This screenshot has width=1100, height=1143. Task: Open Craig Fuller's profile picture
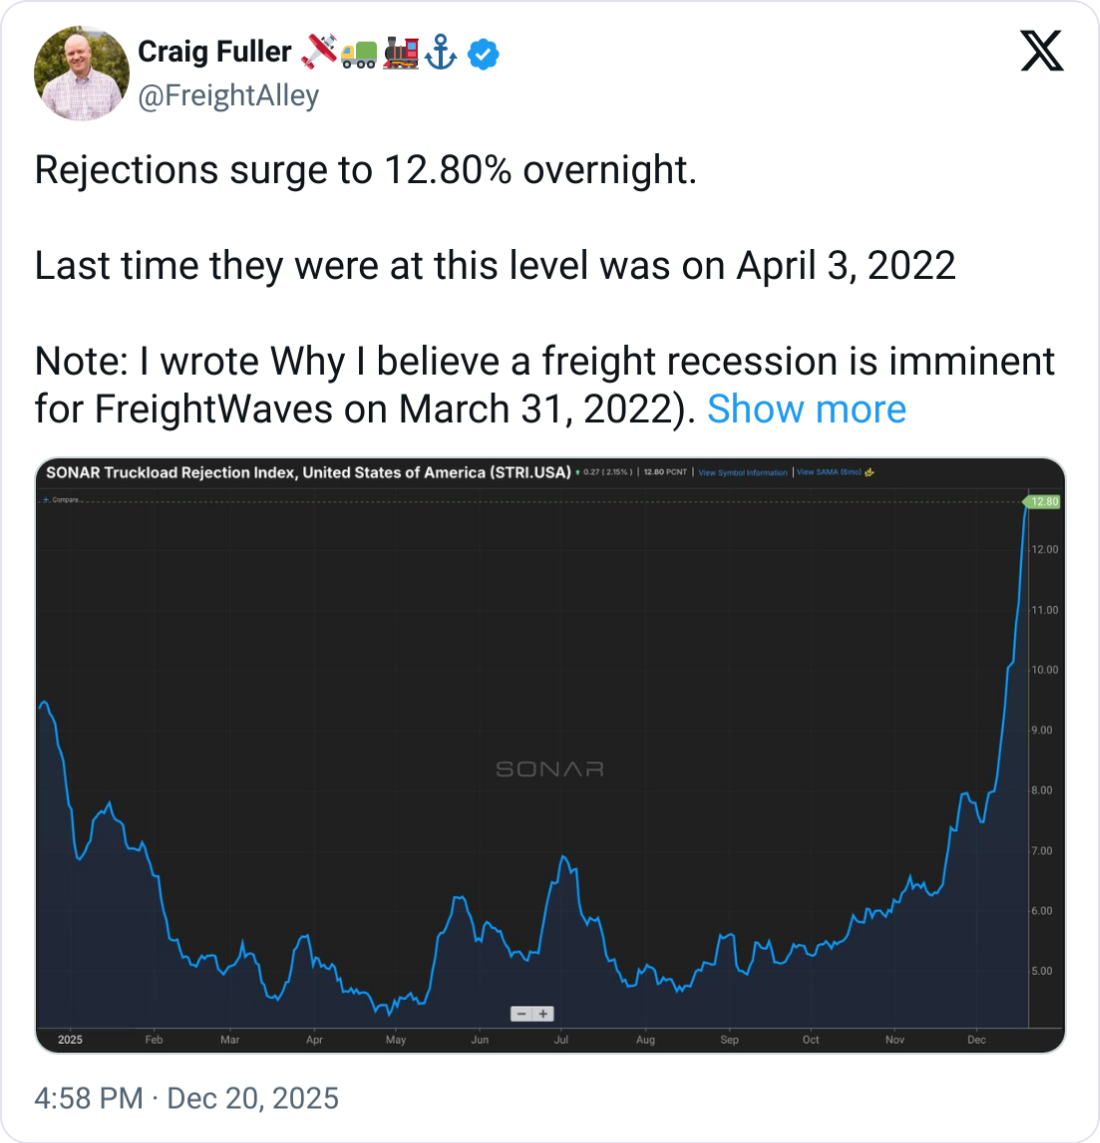click(x=81, y=73)
